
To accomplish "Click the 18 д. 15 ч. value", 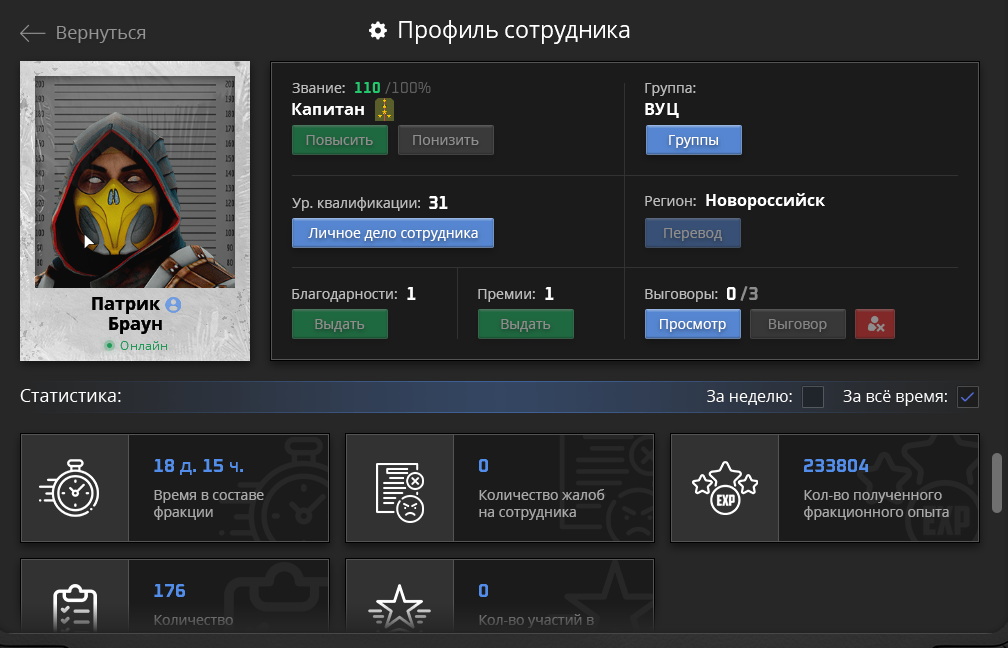I will click(x=199, y=465).
